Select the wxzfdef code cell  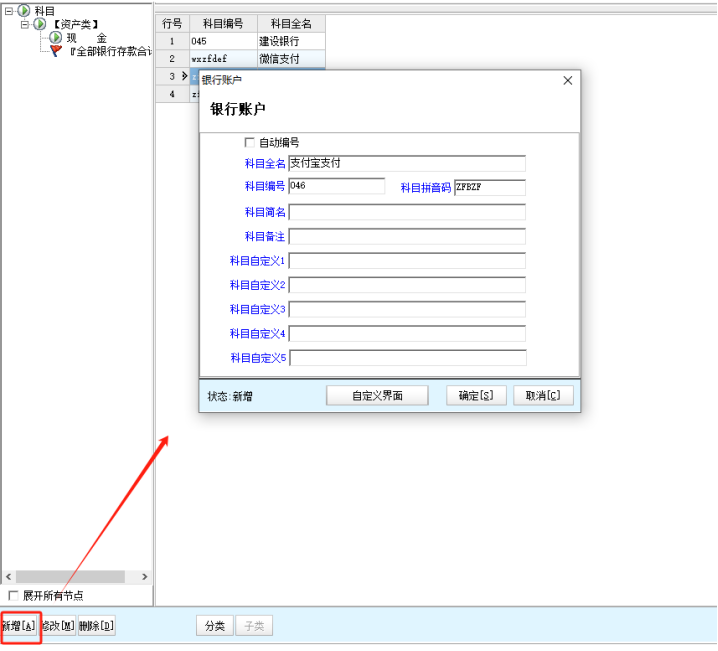[x=223, y=59]
